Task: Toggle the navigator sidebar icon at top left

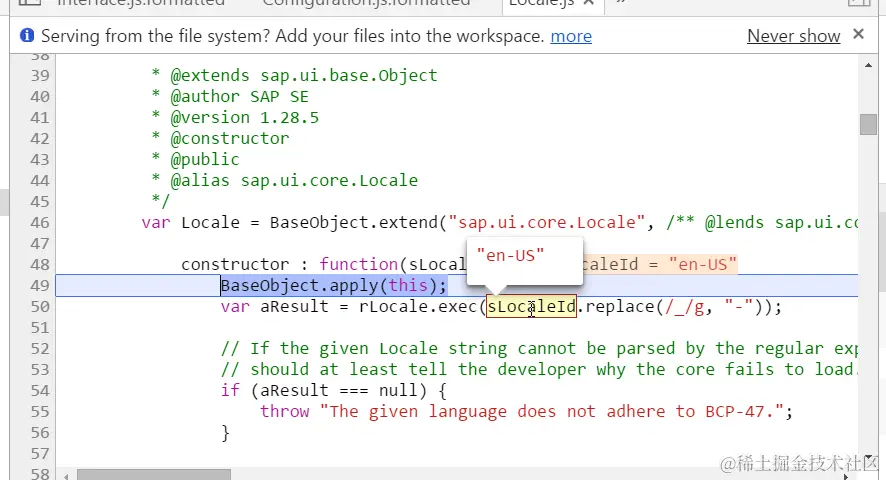Action: (29, 3)
